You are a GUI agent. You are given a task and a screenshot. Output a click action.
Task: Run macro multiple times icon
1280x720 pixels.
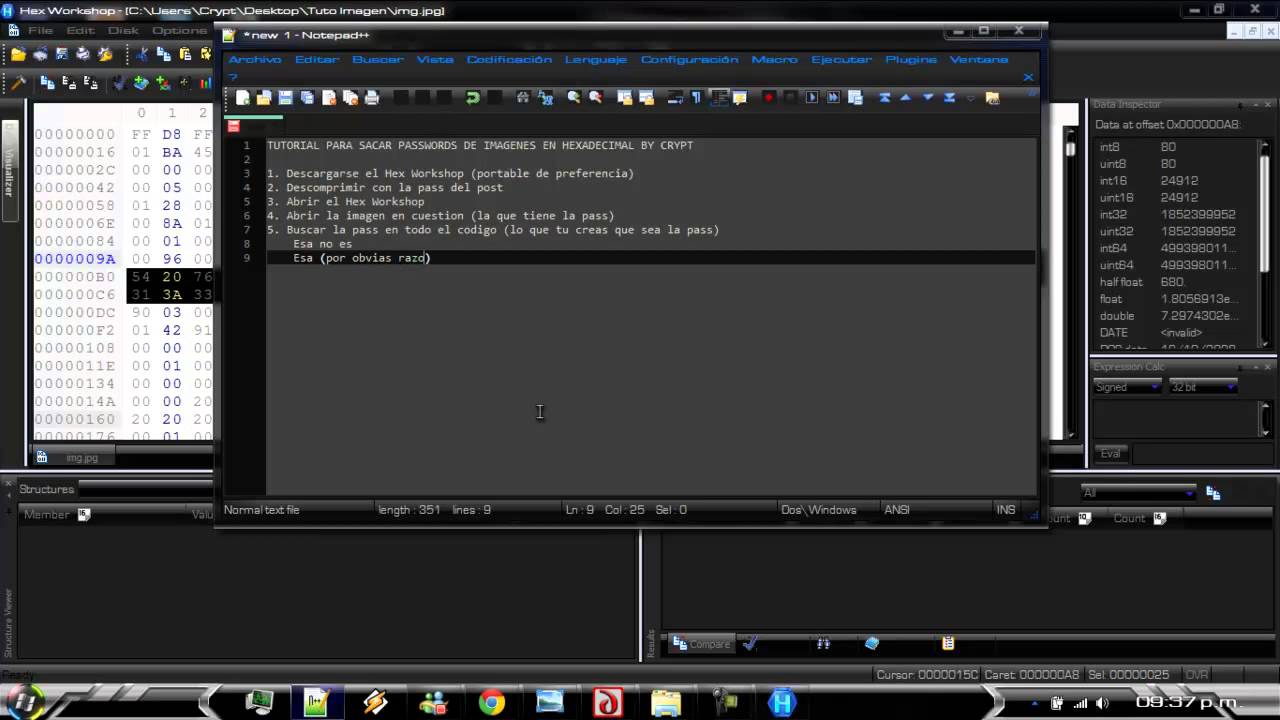(834, 97)
